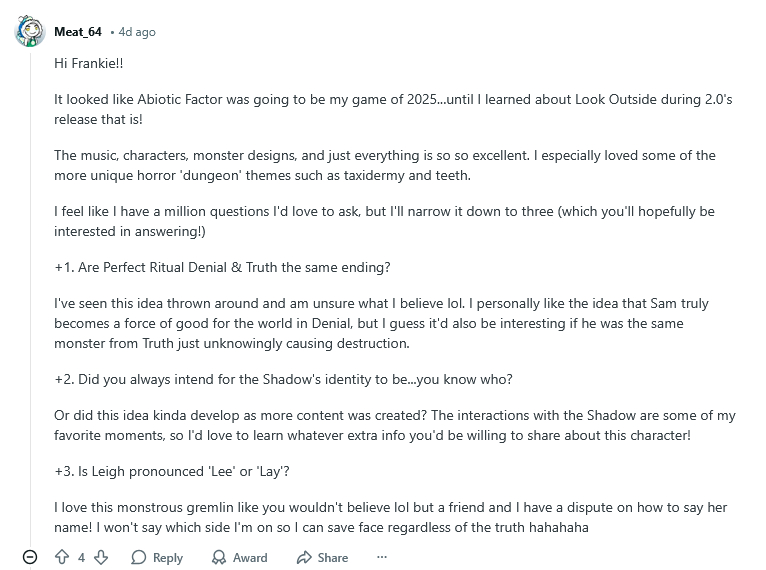The height and width of the screenshot is (570, 766).
Task: Click the paragraph praising music and characters
Action: pos(385,165)
